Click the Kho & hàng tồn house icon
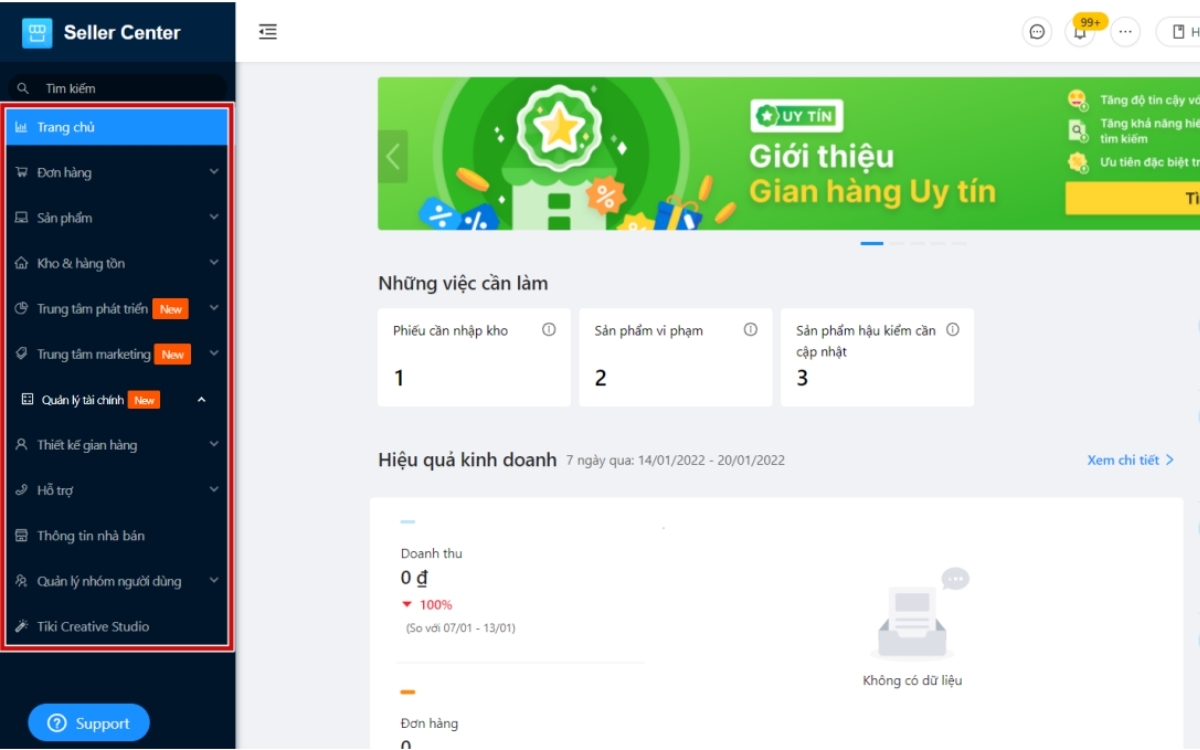Image resolution: width=1200 pixels, height=750 pixels. click(x=21, y=264)
